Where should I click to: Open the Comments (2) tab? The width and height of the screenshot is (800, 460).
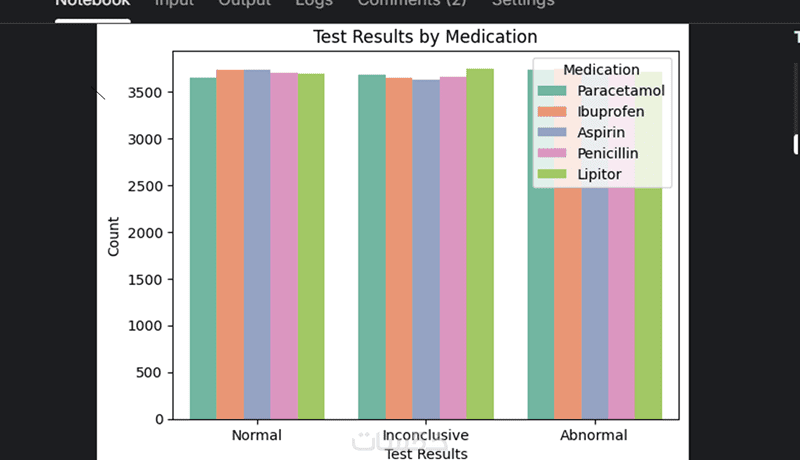click(x=411, y=4)
